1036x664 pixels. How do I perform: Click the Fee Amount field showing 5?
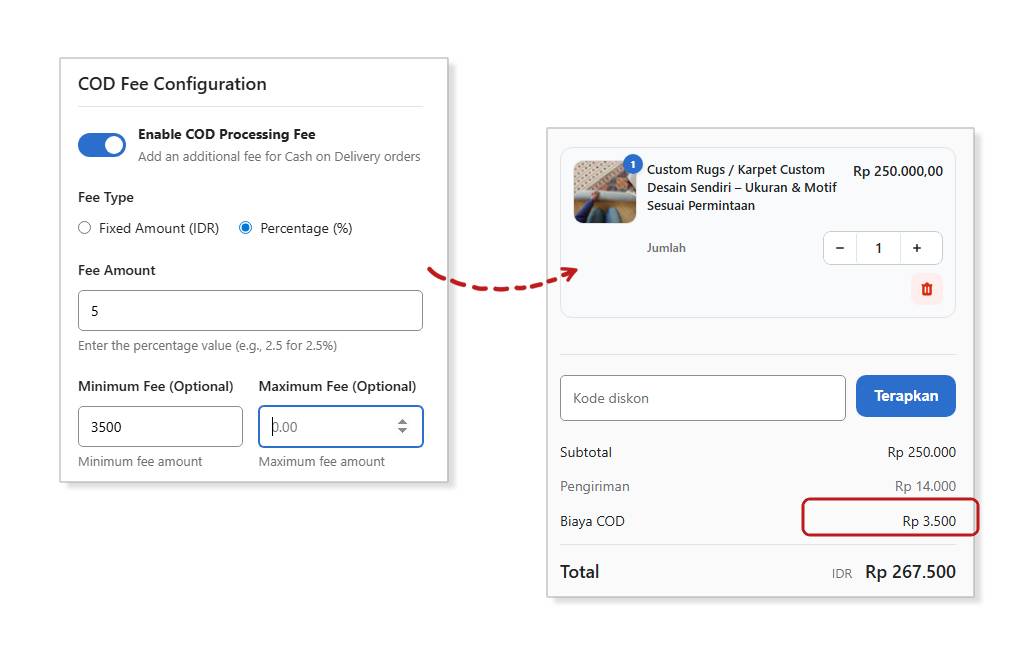[250, 310]
